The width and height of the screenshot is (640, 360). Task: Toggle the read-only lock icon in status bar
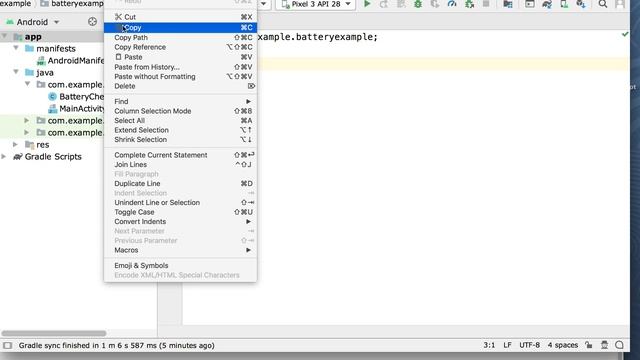click(589, 345)
